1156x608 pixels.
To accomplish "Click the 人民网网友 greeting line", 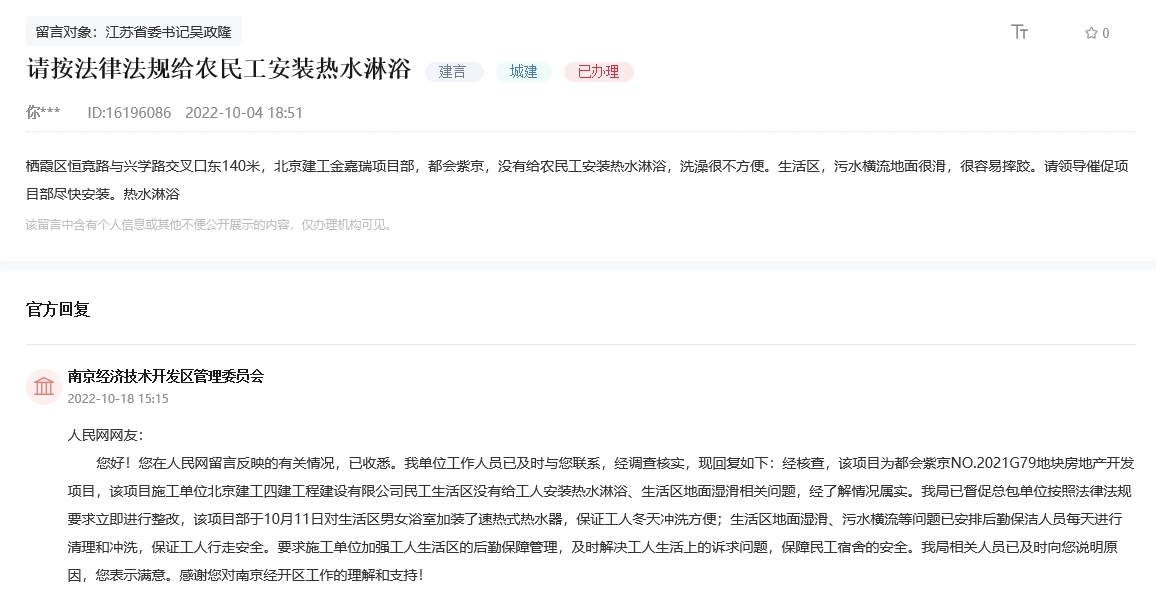I will (x=105, y=436).
